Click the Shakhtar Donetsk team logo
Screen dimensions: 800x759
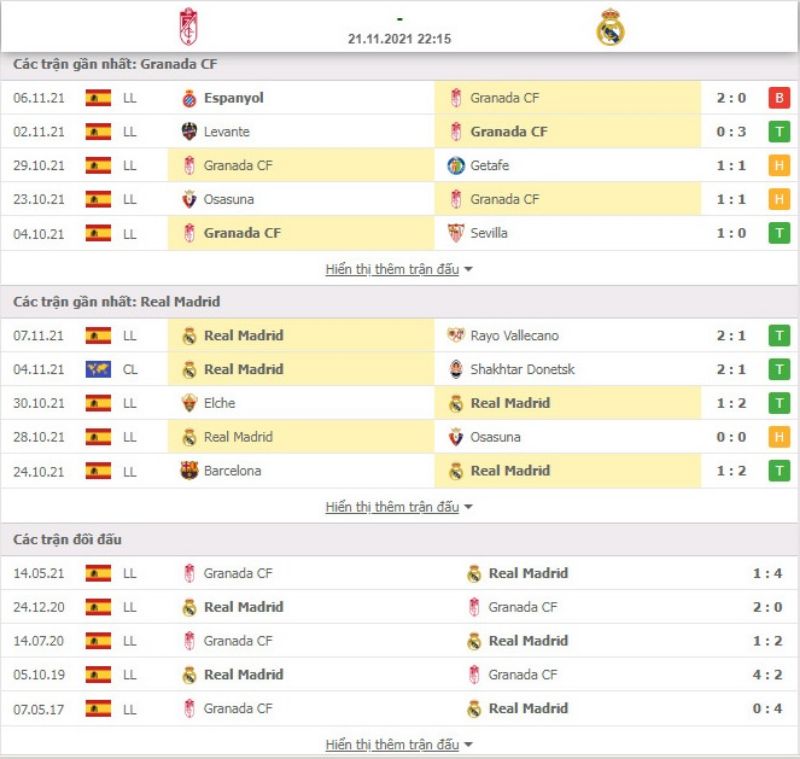pos(456,369)
